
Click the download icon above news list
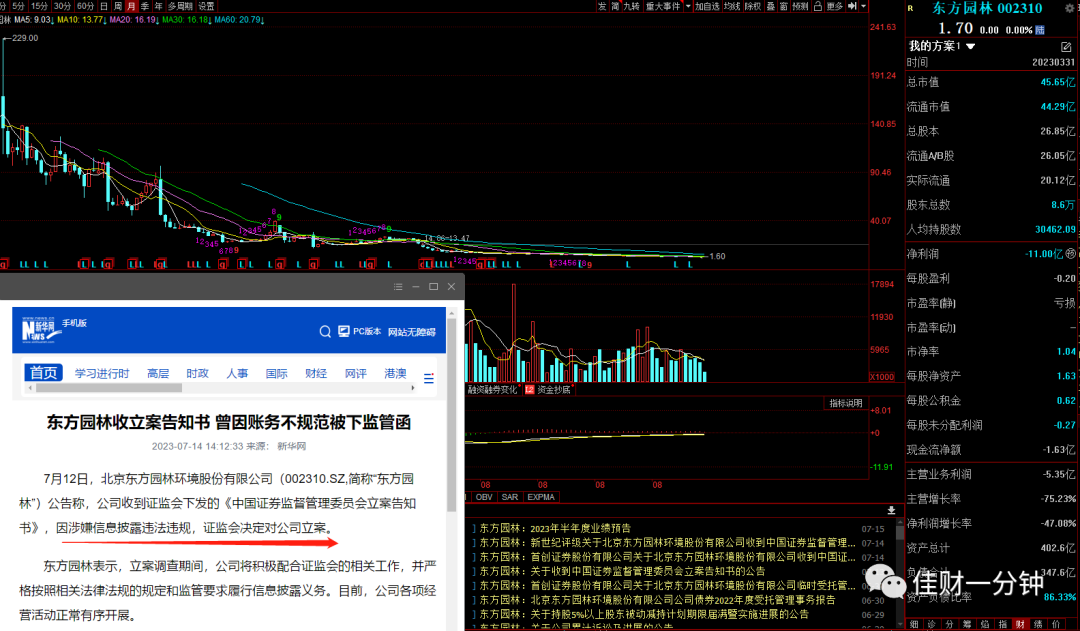click(x=891, y=510)
